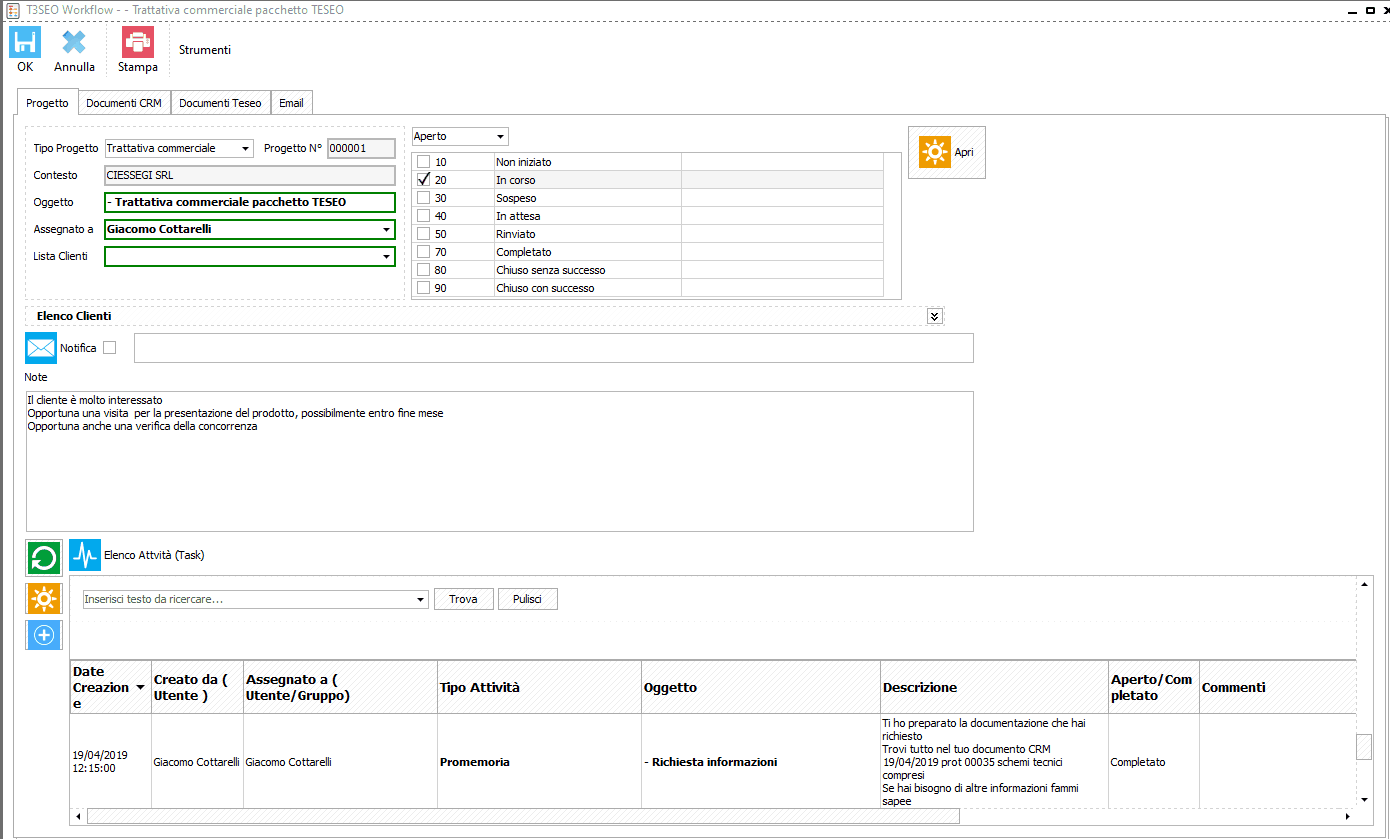Click the horizontal scrollbar under task table
The width and height of the screenshot is (1390, 839).
point(523,816)
